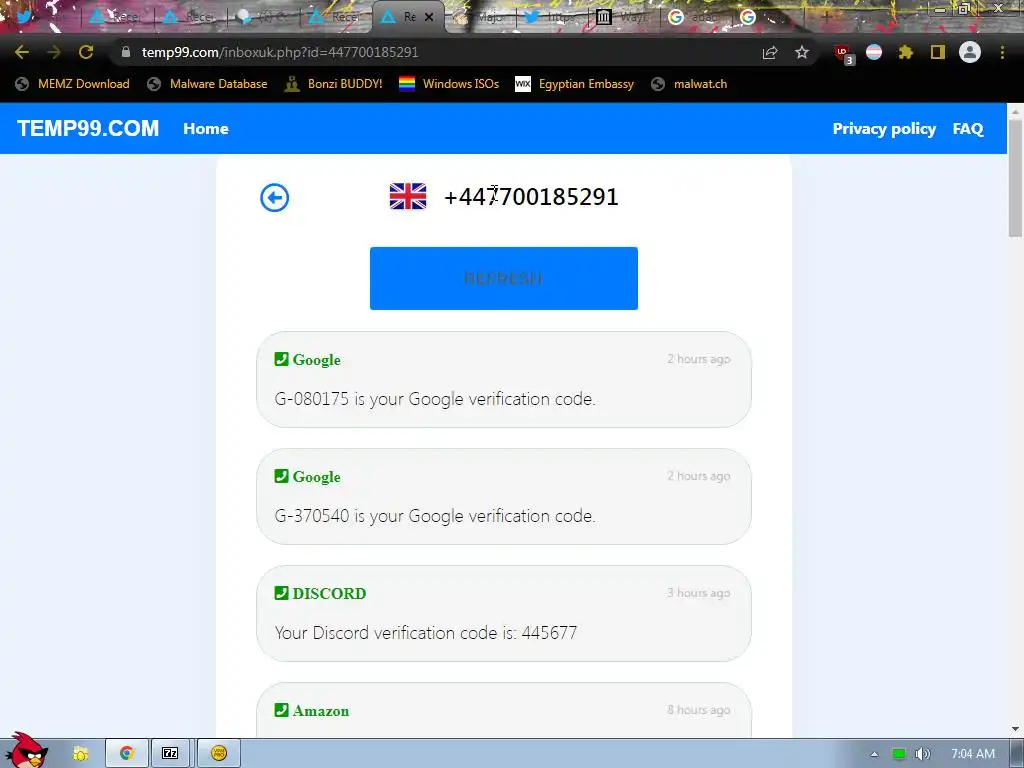This screenshot has height=768, width=1024.
Task: Click the TEMP99.COM site logo
Action: [x=88, y=128]
